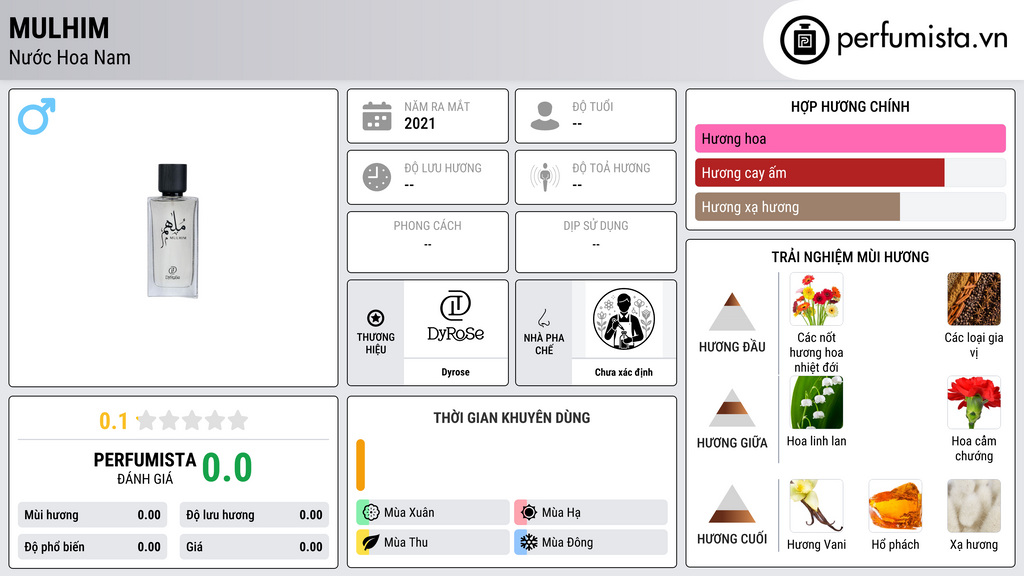Image resolution: width=1024 pixels, height=576 pixels.
Task: Click the Hương cuối pyramid icon
Action: [x=732, y=504]
